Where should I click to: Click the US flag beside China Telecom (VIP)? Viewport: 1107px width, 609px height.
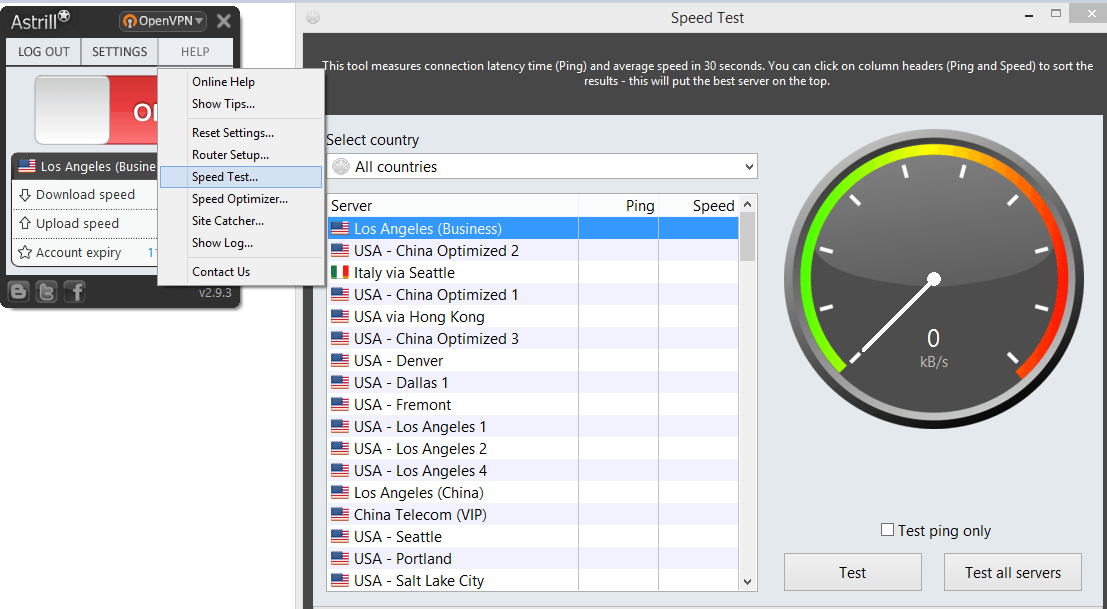pos(340,514)
